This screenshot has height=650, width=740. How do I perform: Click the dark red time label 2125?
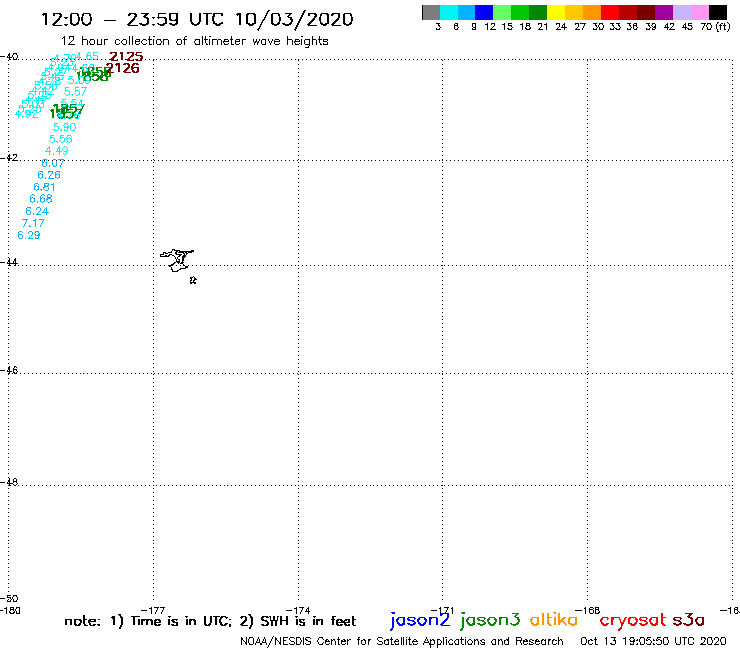point(126,57)
